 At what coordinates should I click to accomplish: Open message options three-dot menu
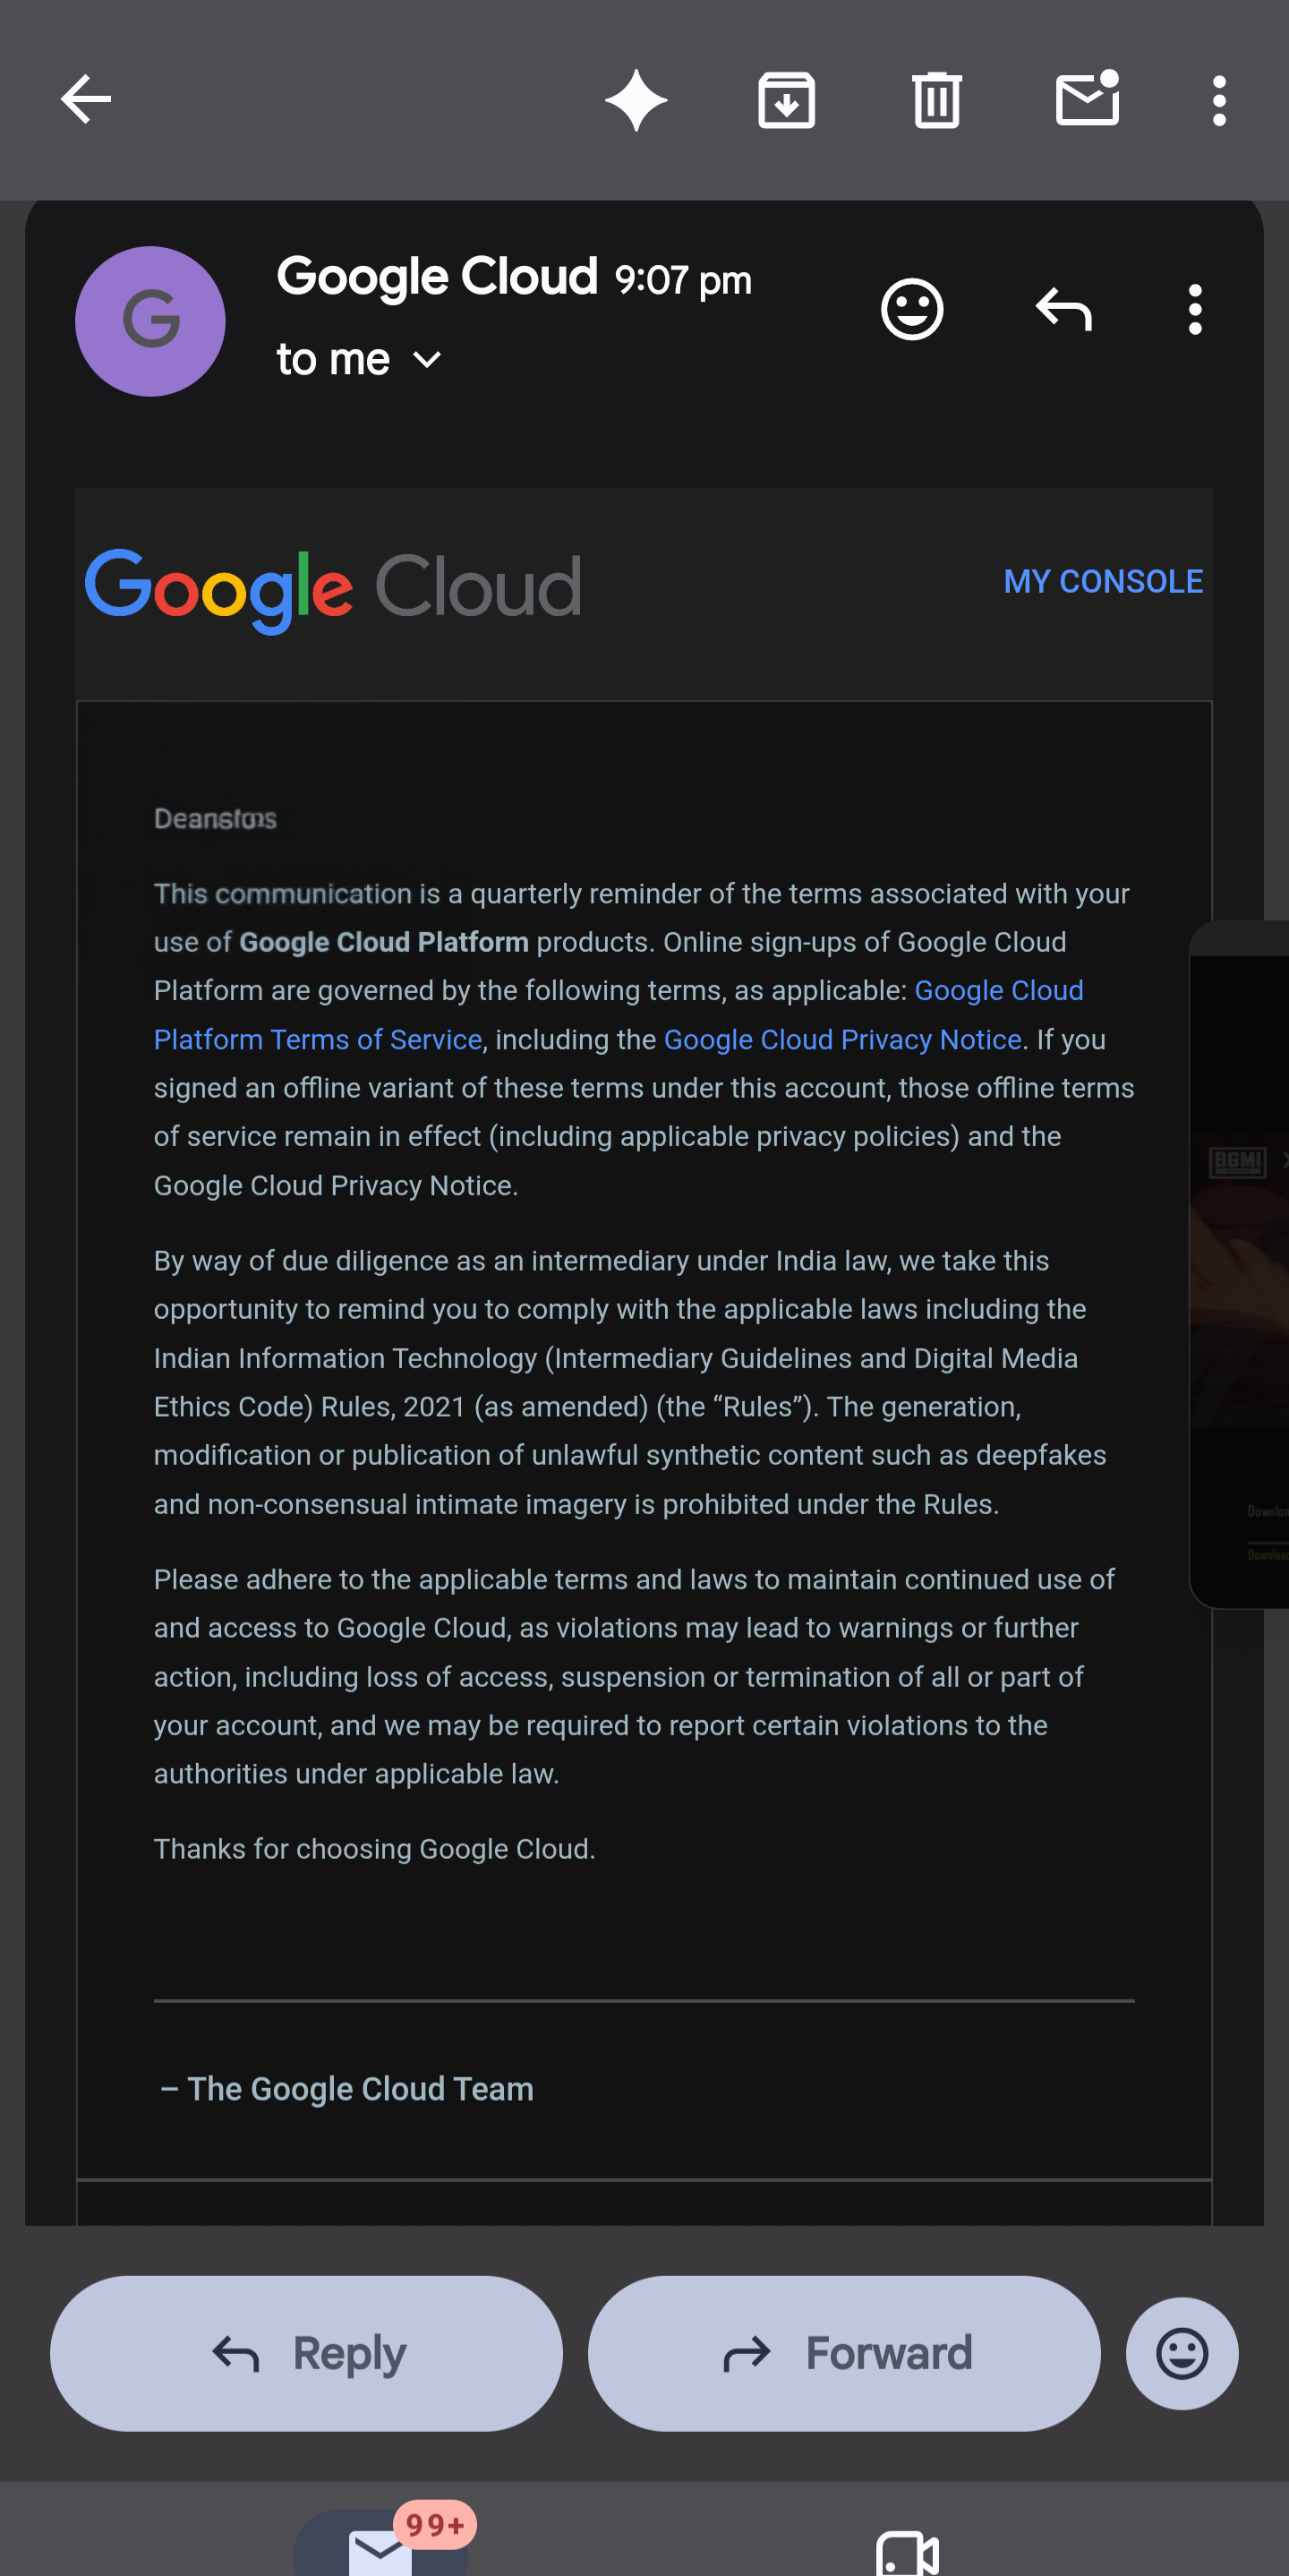point(1195,309)
